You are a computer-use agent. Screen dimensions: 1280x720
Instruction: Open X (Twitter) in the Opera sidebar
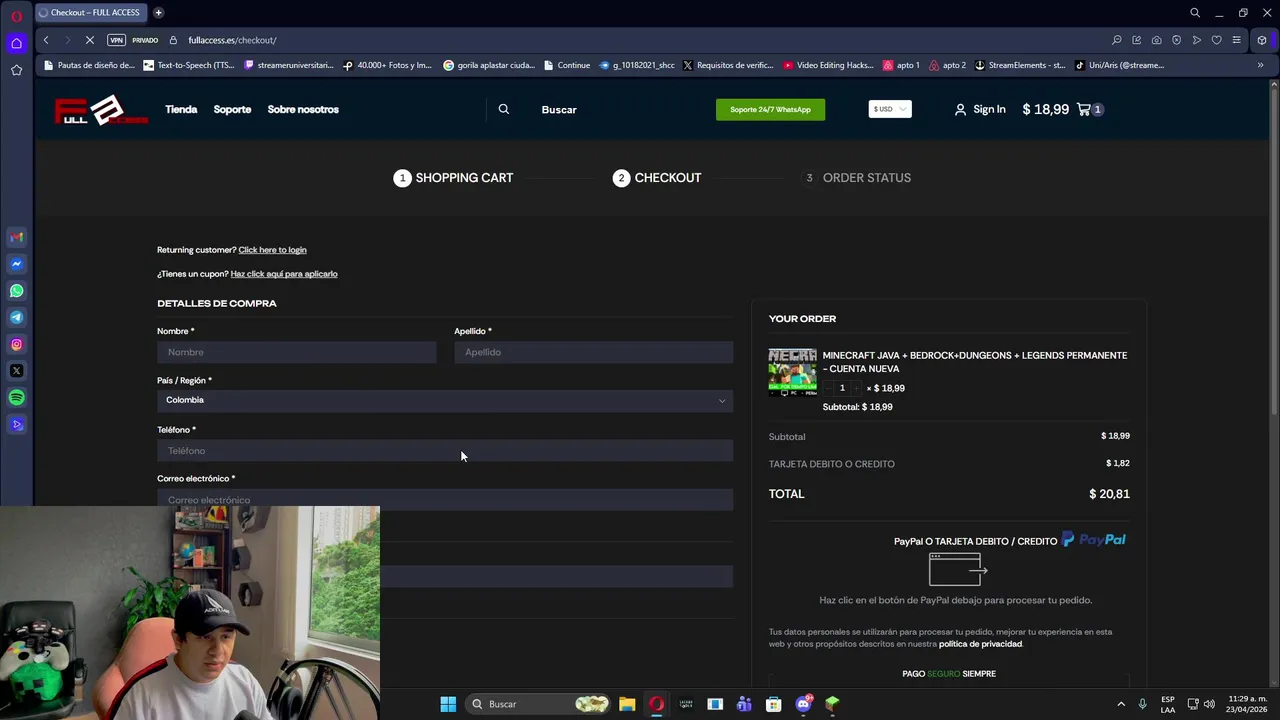point(16,371)
